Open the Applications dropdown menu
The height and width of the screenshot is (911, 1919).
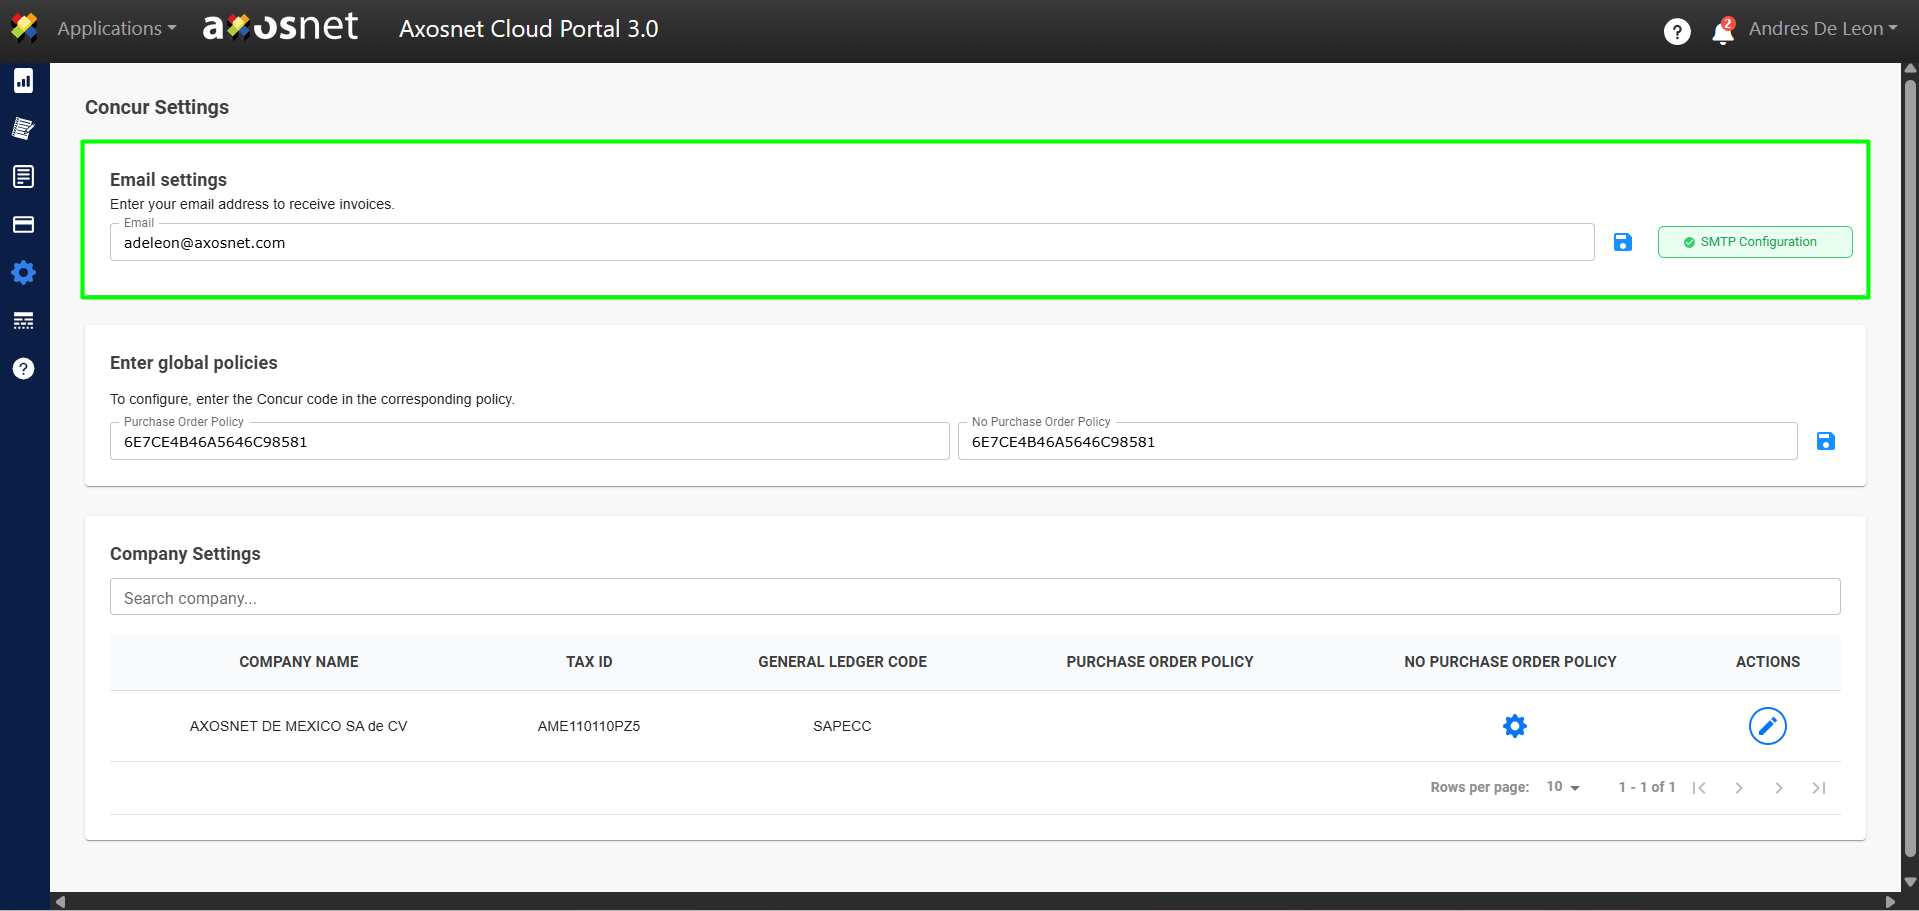point(117,29)
